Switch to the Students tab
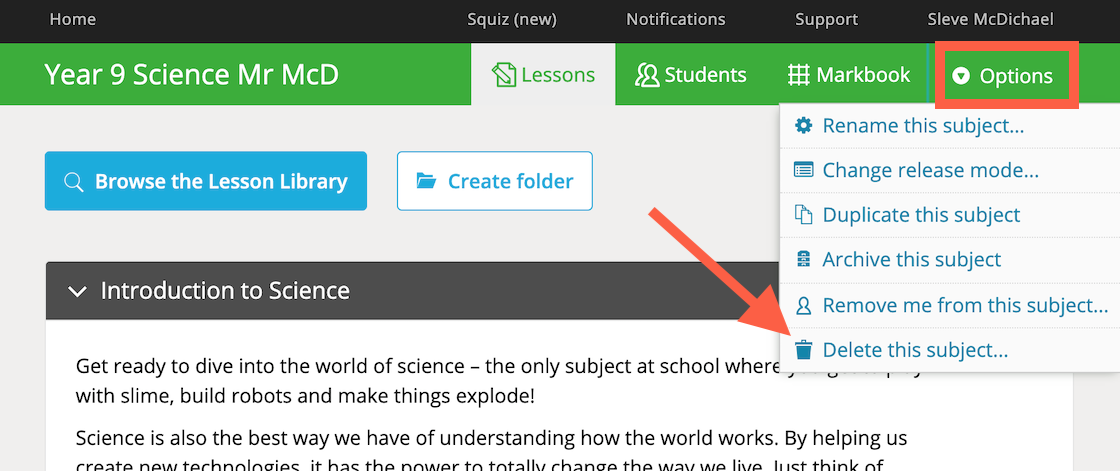1120x471 pixels. click(x=691, y=75)
